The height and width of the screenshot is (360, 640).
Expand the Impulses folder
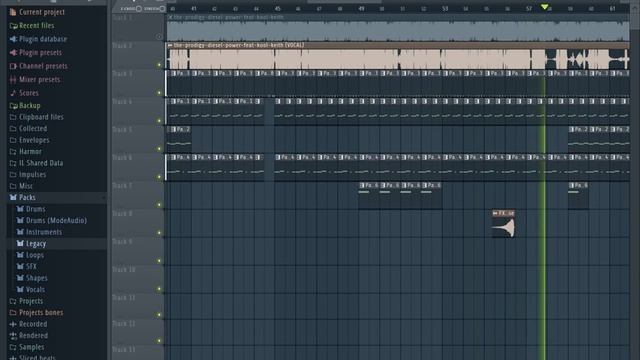13,175
